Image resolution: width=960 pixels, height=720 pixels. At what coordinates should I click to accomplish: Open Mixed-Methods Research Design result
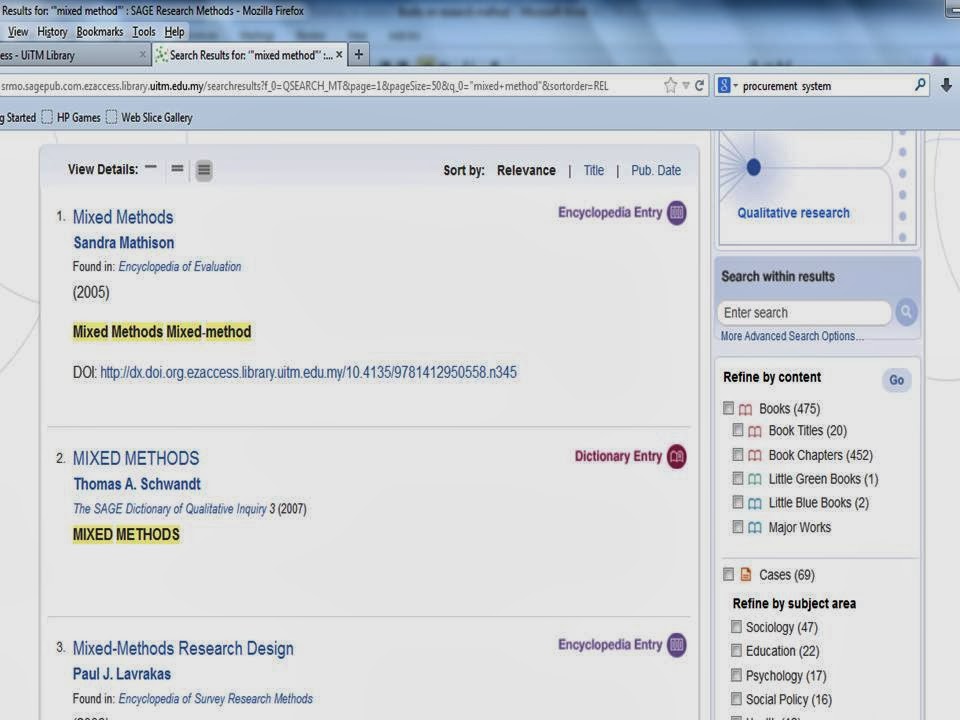(x=183, y=648)
